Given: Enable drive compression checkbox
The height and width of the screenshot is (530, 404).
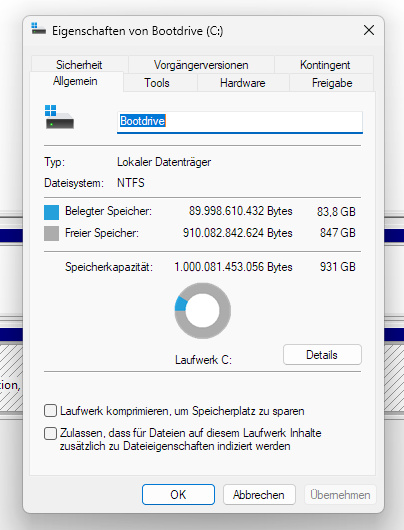Looking at the screenshot, I should click(50, 411).
